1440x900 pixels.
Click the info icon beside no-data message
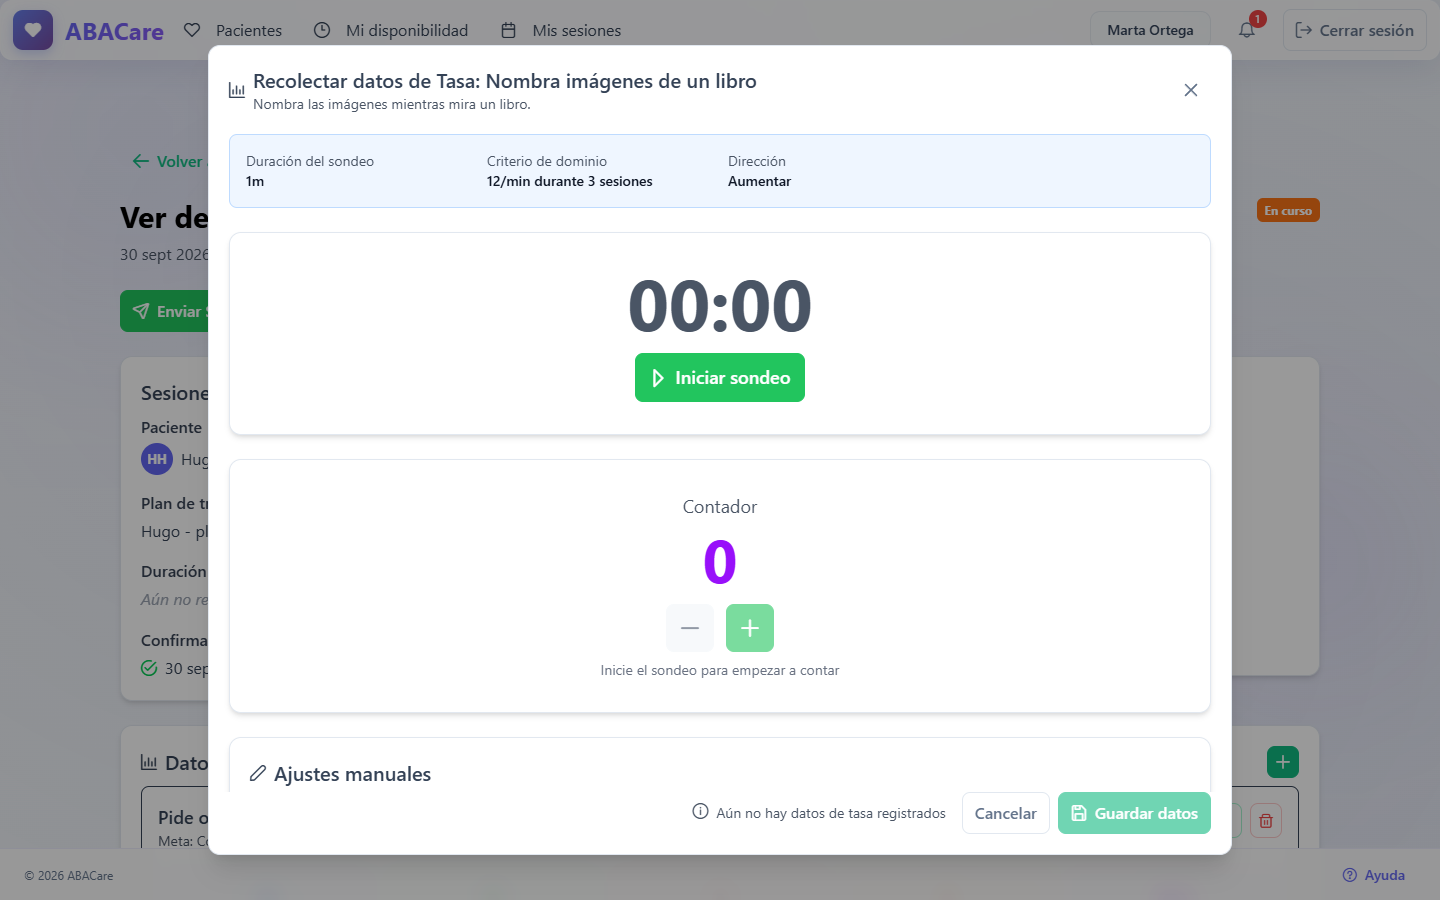(700, 812)
